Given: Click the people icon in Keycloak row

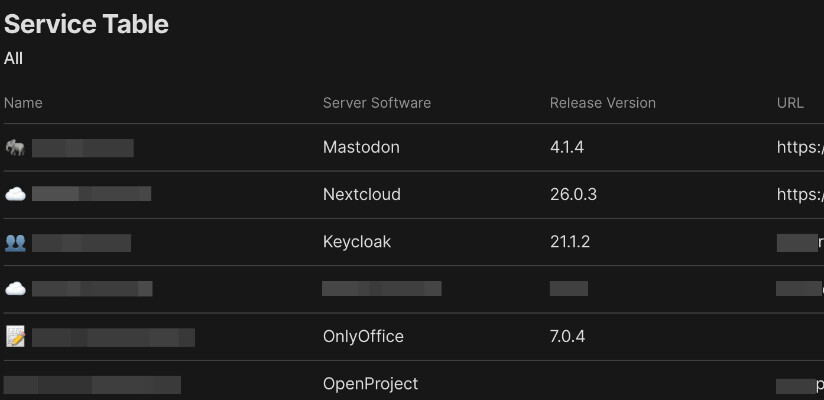Looking at the screenshot, I should tap(15, 242).
